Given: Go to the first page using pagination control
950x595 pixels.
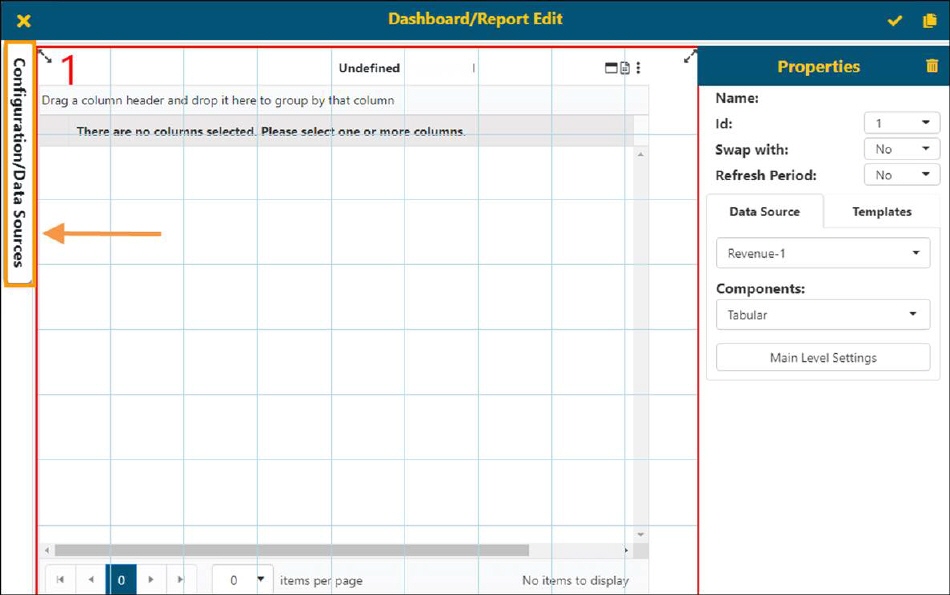Looking at the screenshot, I should tap(61, 579).
